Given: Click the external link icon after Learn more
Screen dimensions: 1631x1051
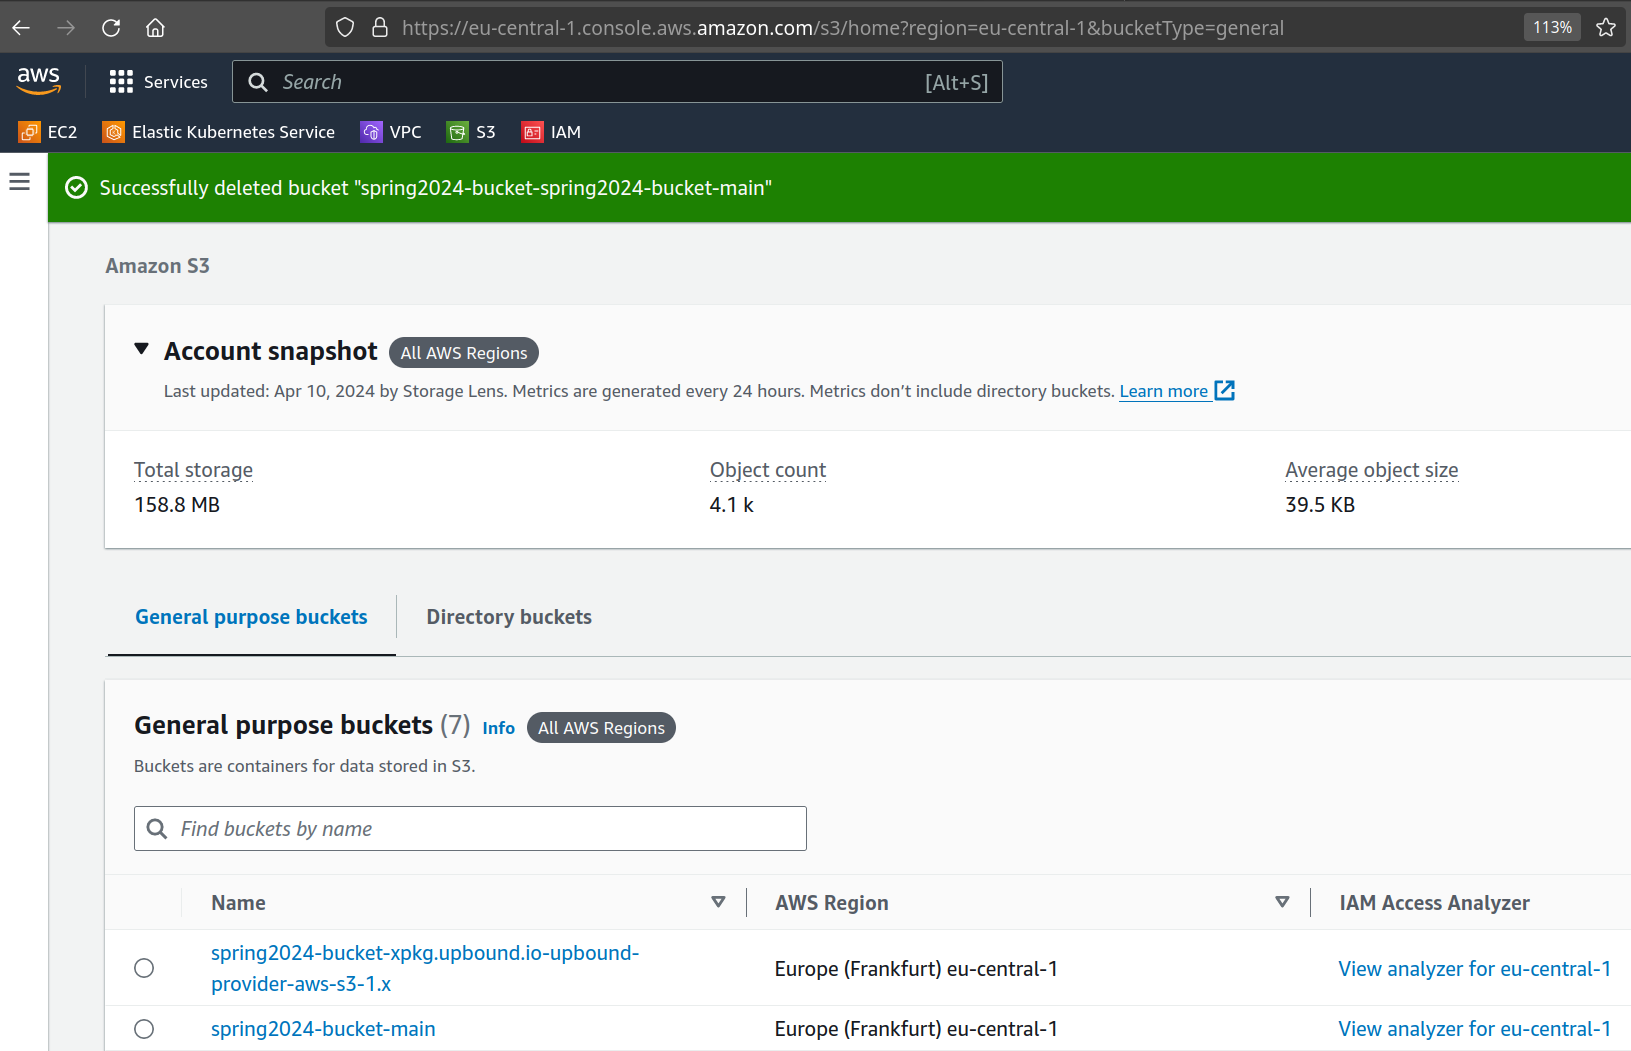Looking at the screenshot, I should [1225, 391].
